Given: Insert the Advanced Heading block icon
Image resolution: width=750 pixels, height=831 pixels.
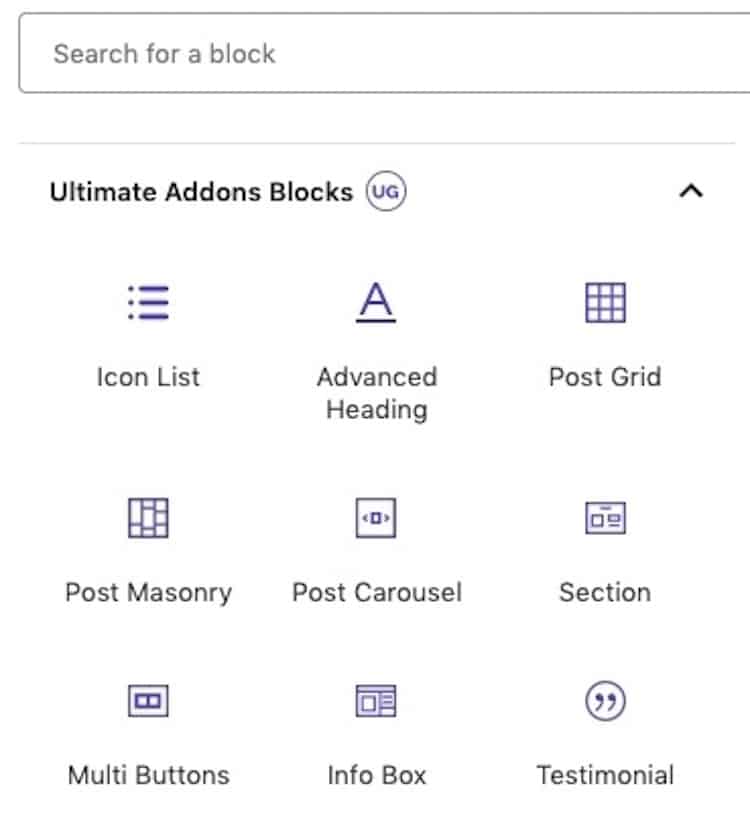Looking at the screenshot, I should point(376,302).
